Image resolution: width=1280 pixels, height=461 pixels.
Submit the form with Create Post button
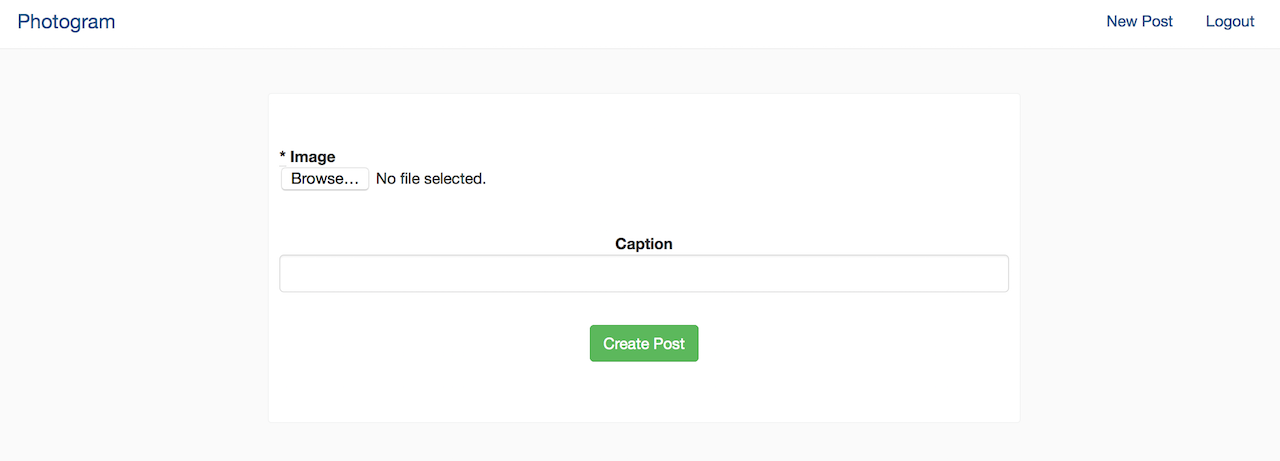point(644,343)
